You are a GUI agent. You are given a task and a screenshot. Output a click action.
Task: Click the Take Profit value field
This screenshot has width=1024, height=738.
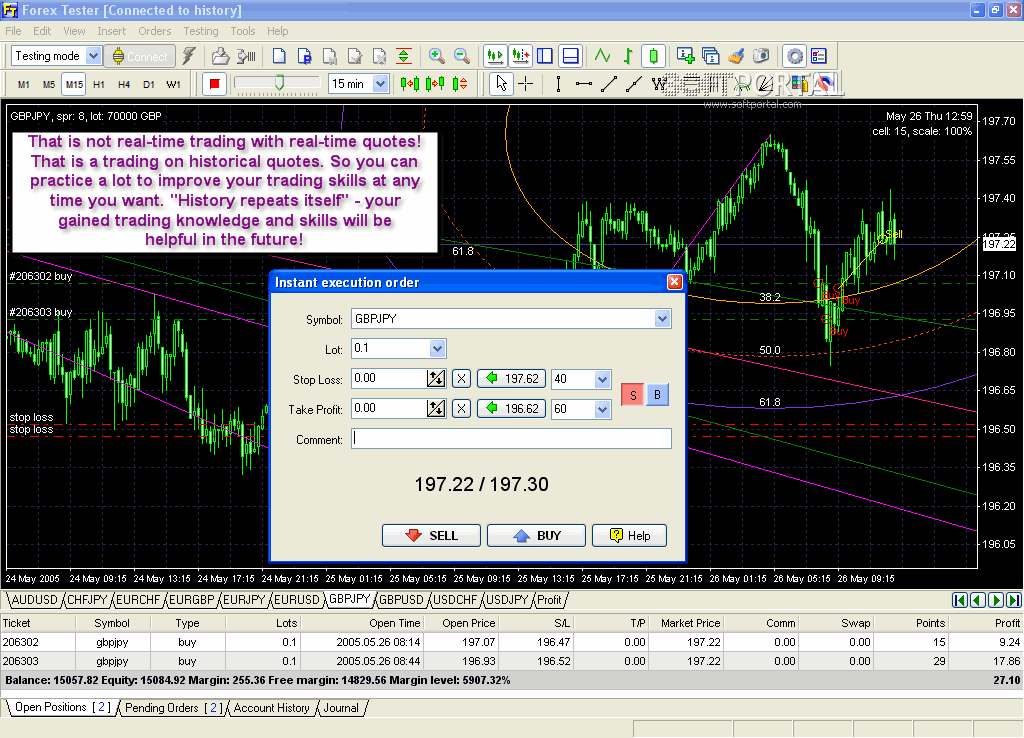(x=389, y=409)
